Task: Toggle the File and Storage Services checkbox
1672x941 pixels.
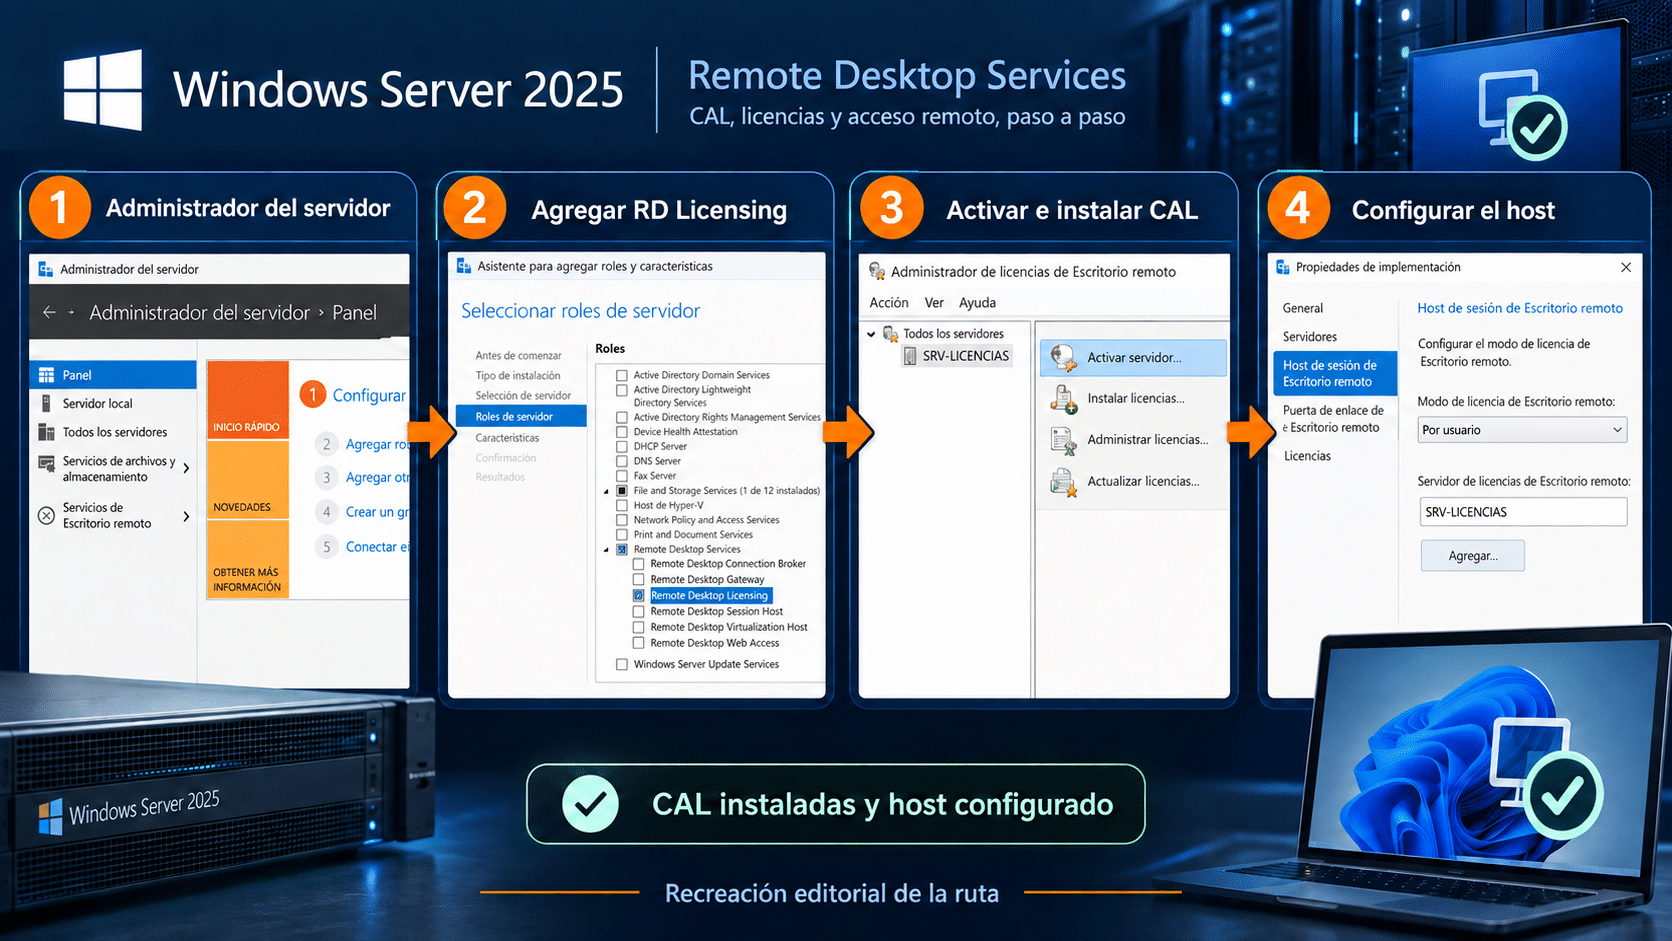Action: click(622, 491)
